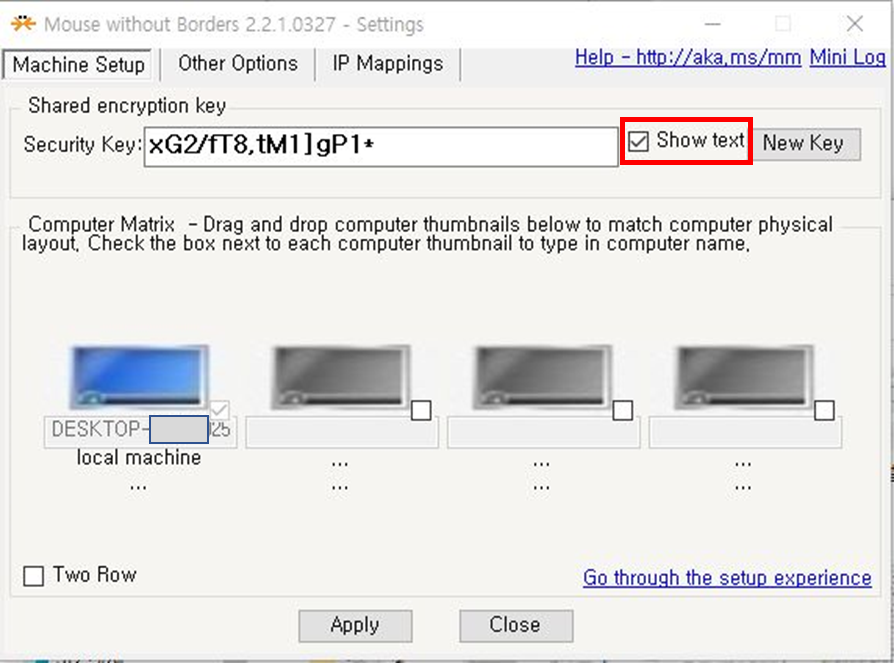Check the box of the third computer

pos(623,410)
